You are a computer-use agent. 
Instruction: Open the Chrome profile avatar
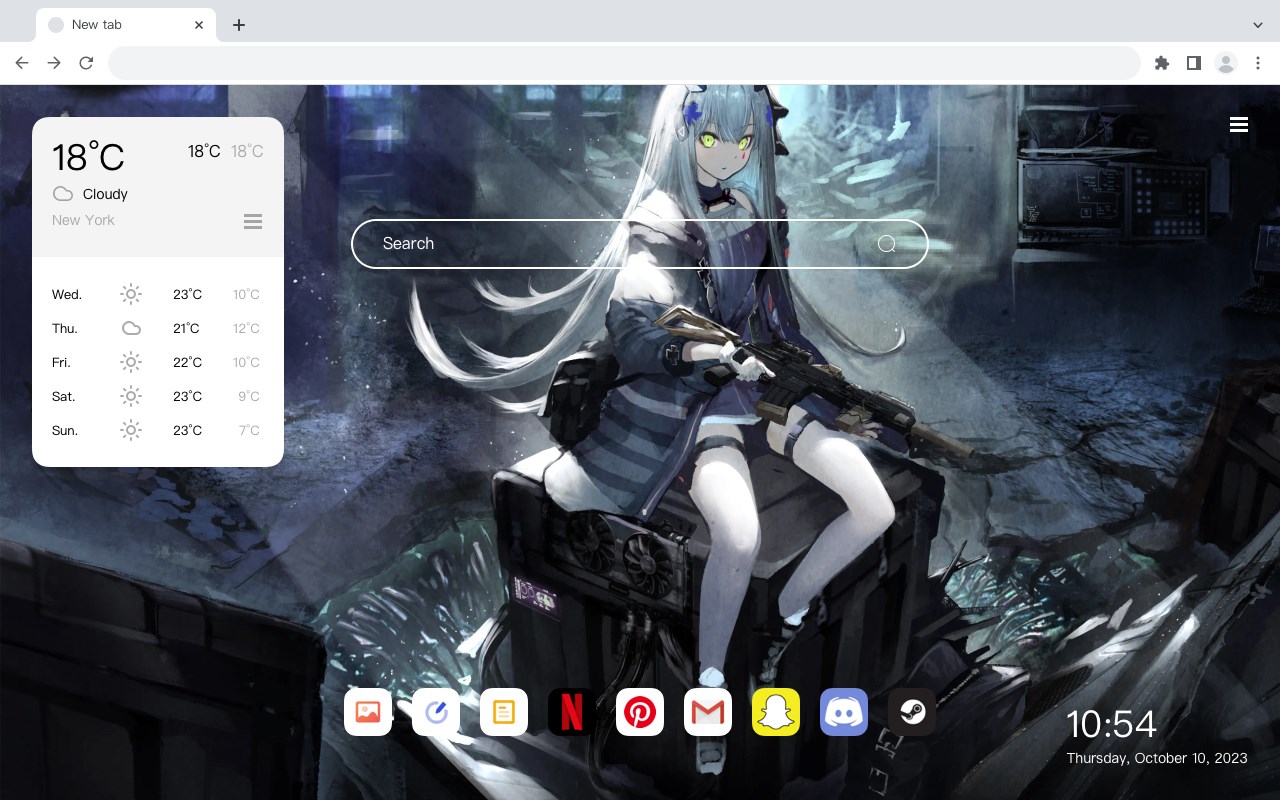point(1226,63)
